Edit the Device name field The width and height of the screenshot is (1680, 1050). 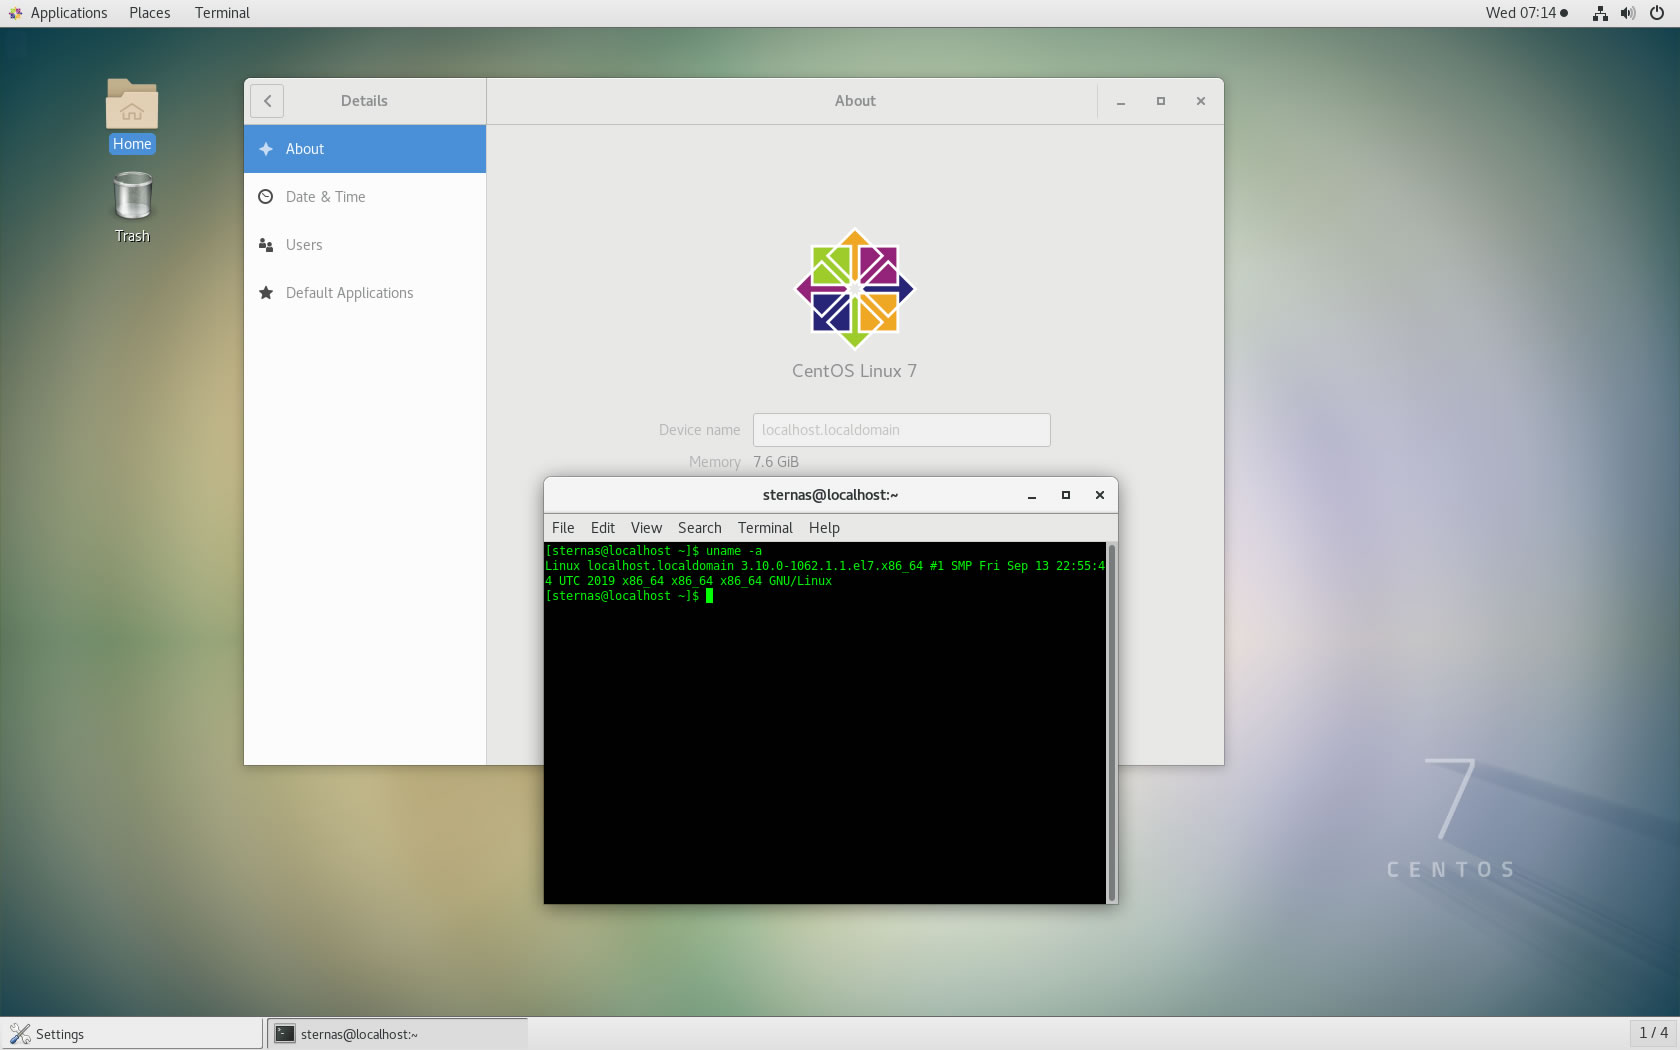pyautogui.click(x=901, y=430)
